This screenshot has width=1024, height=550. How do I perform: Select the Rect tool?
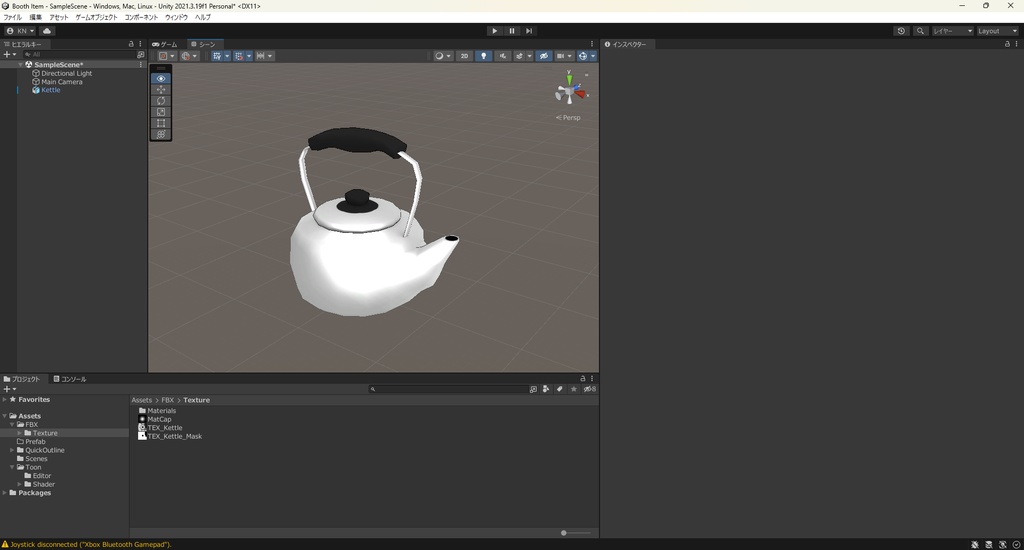pos(161,123)
